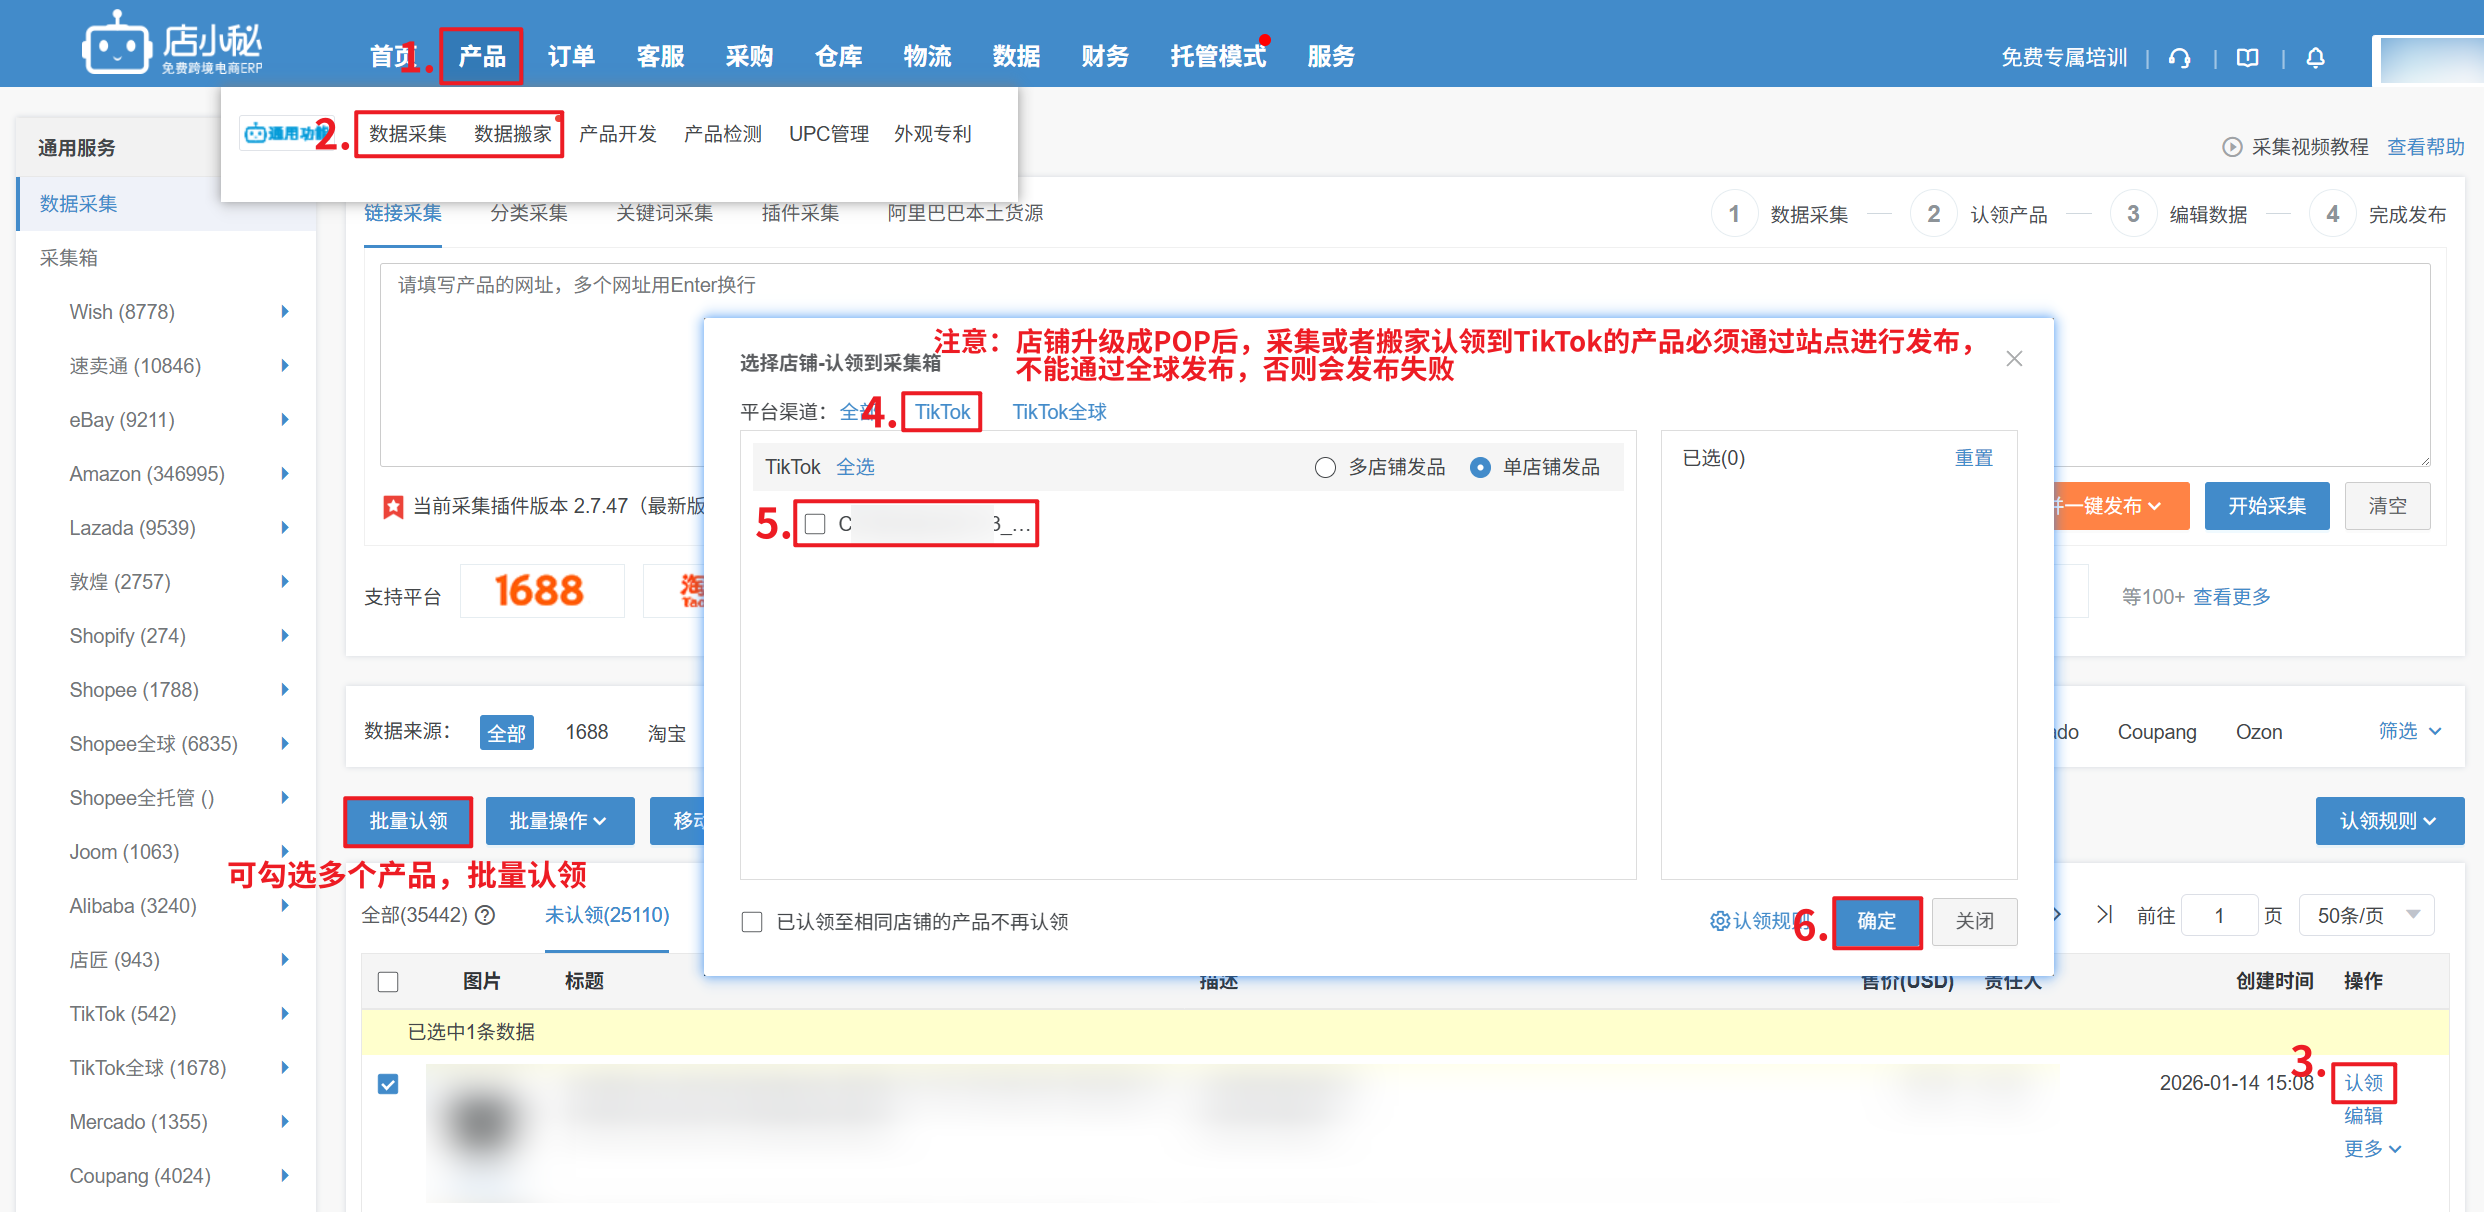Open the help book icon
The height and width of the screenshot is (1212, 2484).
click(x=2248, y=58)
